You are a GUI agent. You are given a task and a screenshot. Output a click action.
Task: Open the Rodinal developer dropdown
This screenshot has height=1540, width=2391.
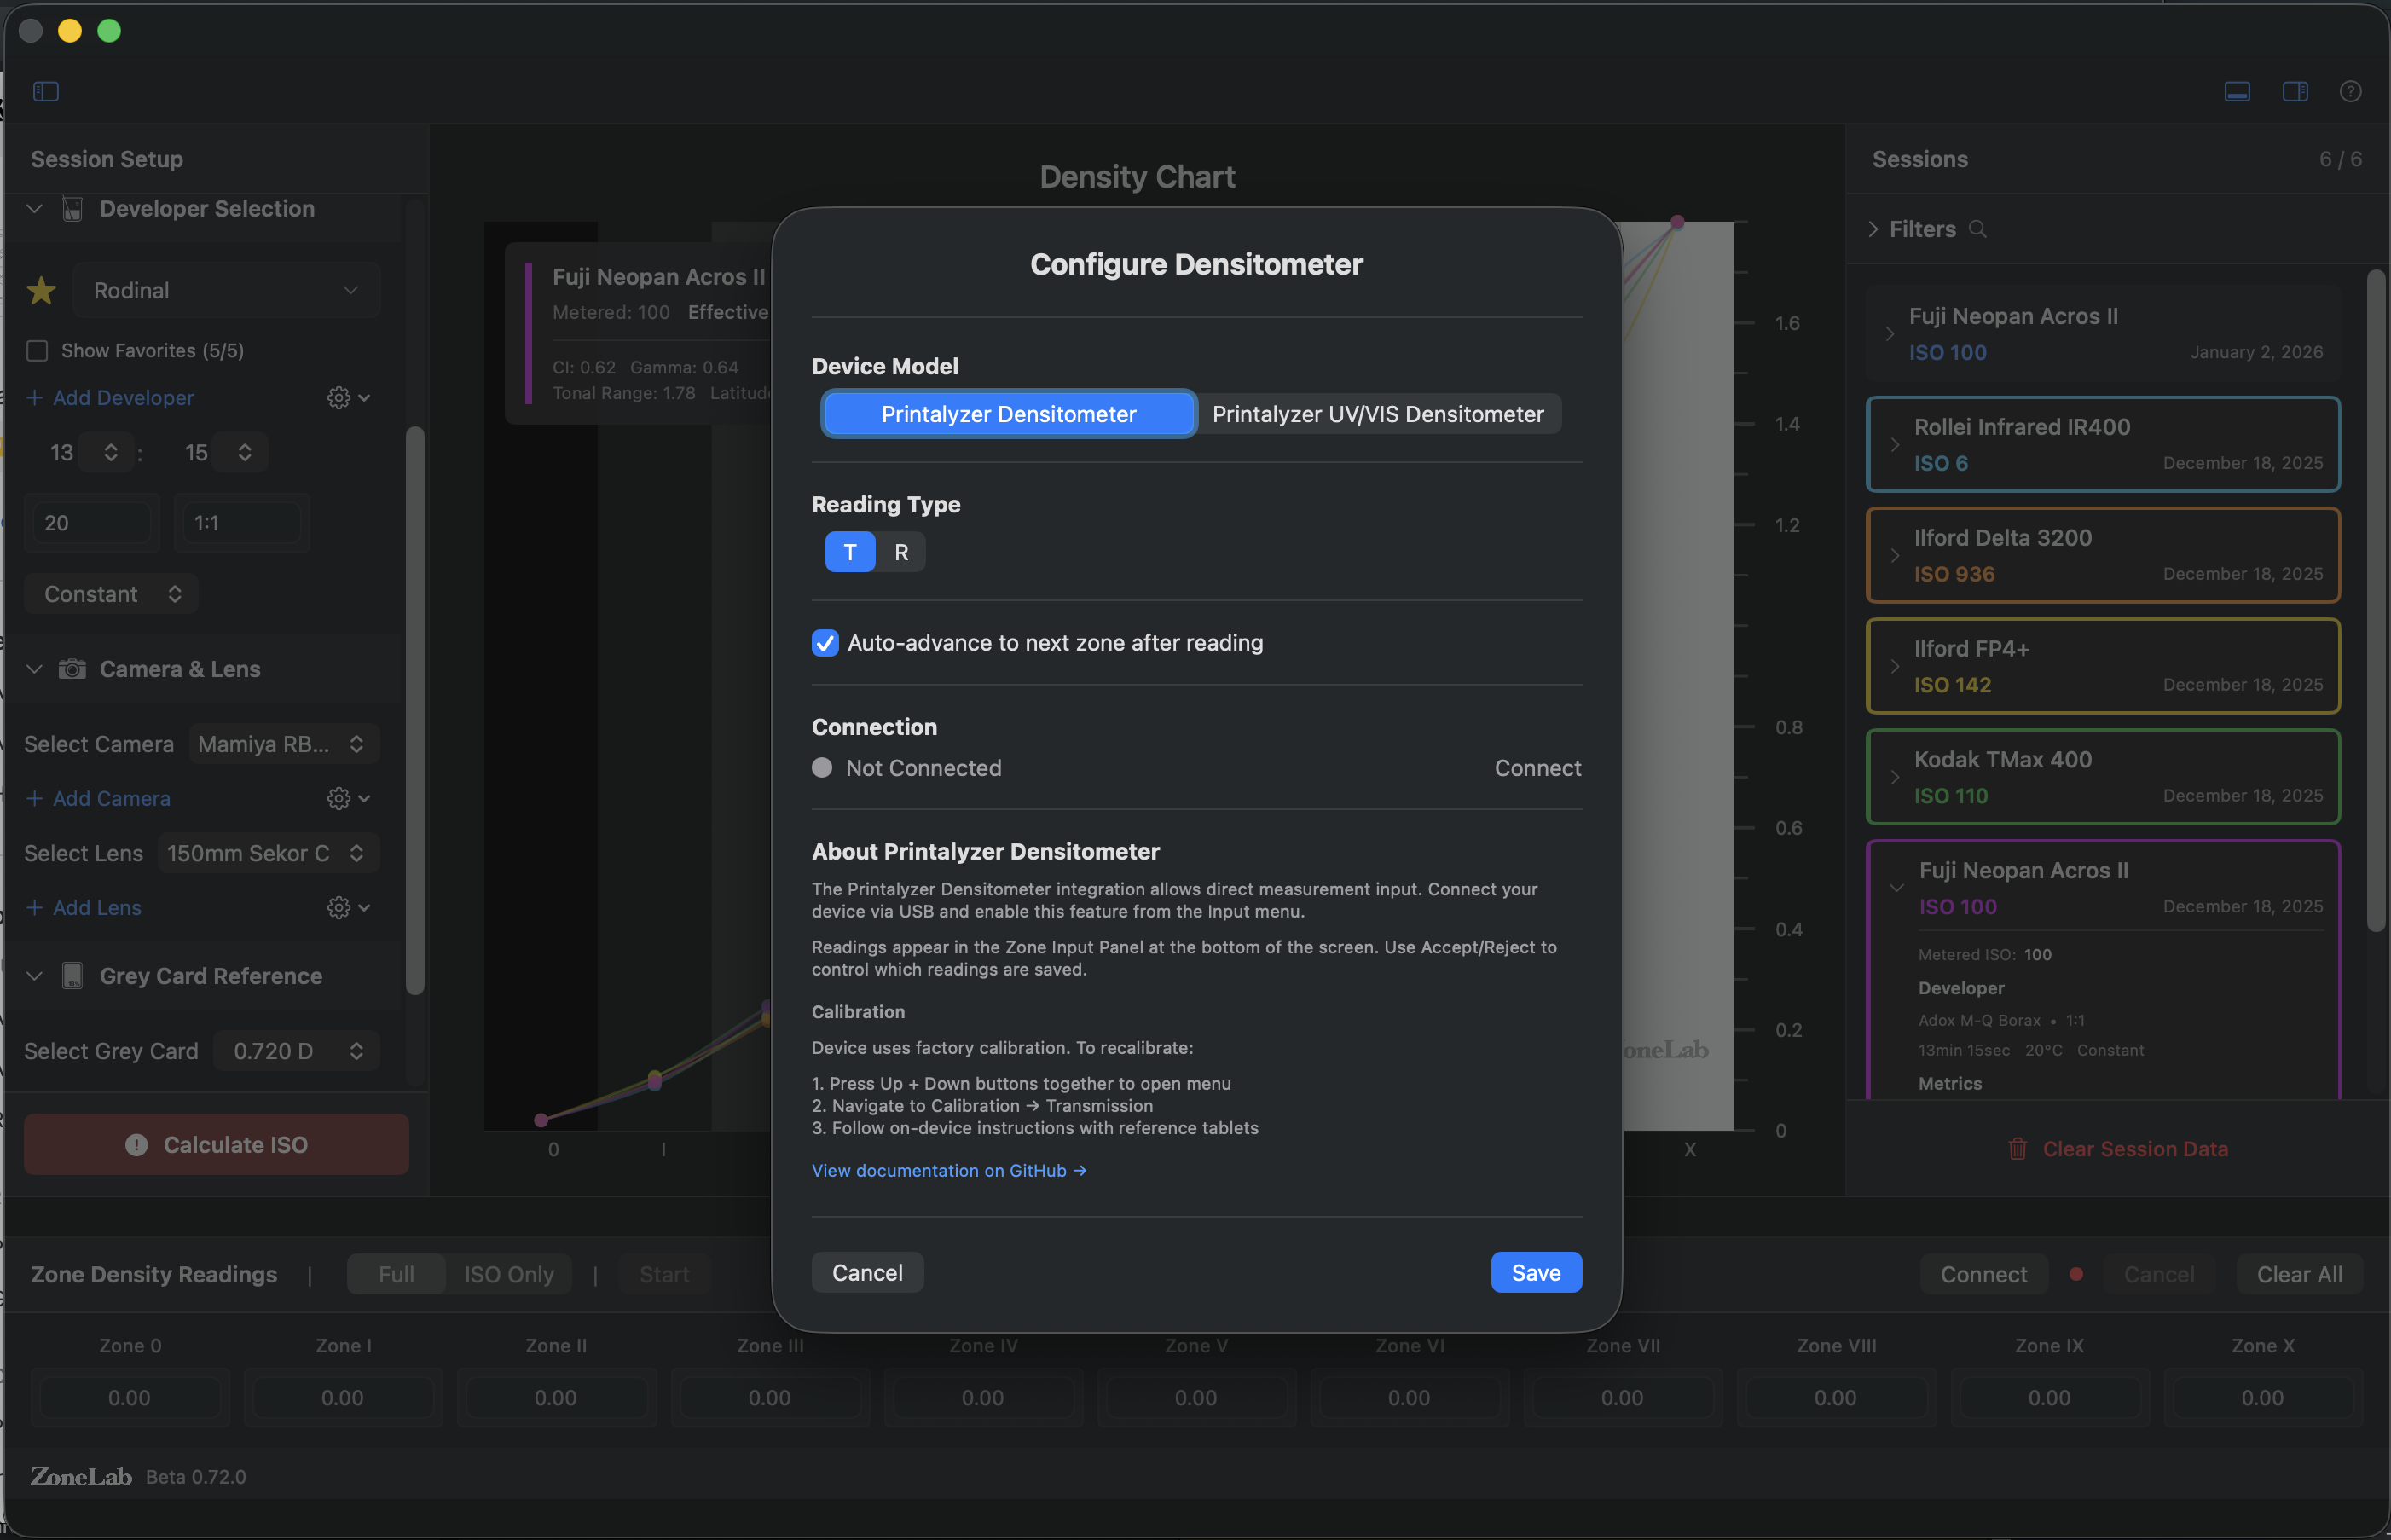(x=226, y=291)
